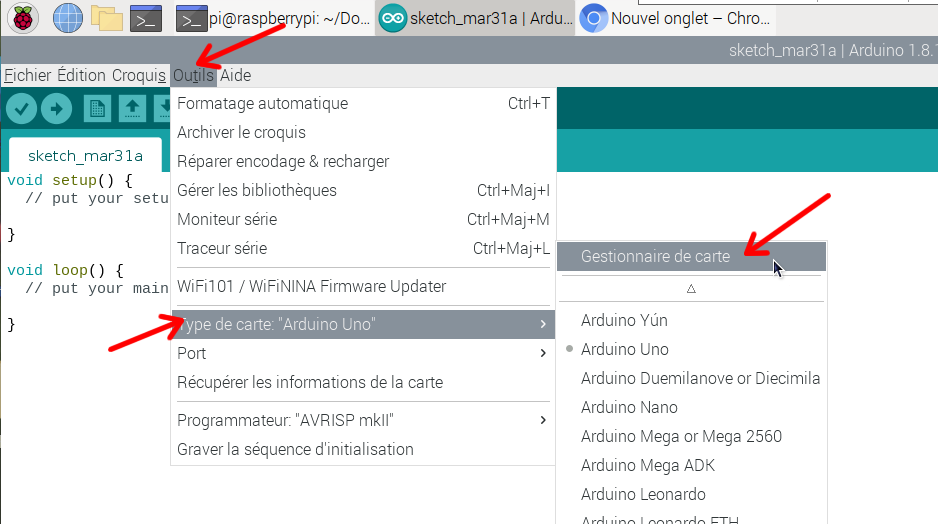This screenshot has width=938, height=524.
Task: Select Arduino Mega or Mega 2560 board
Action: tap(692, 437)
